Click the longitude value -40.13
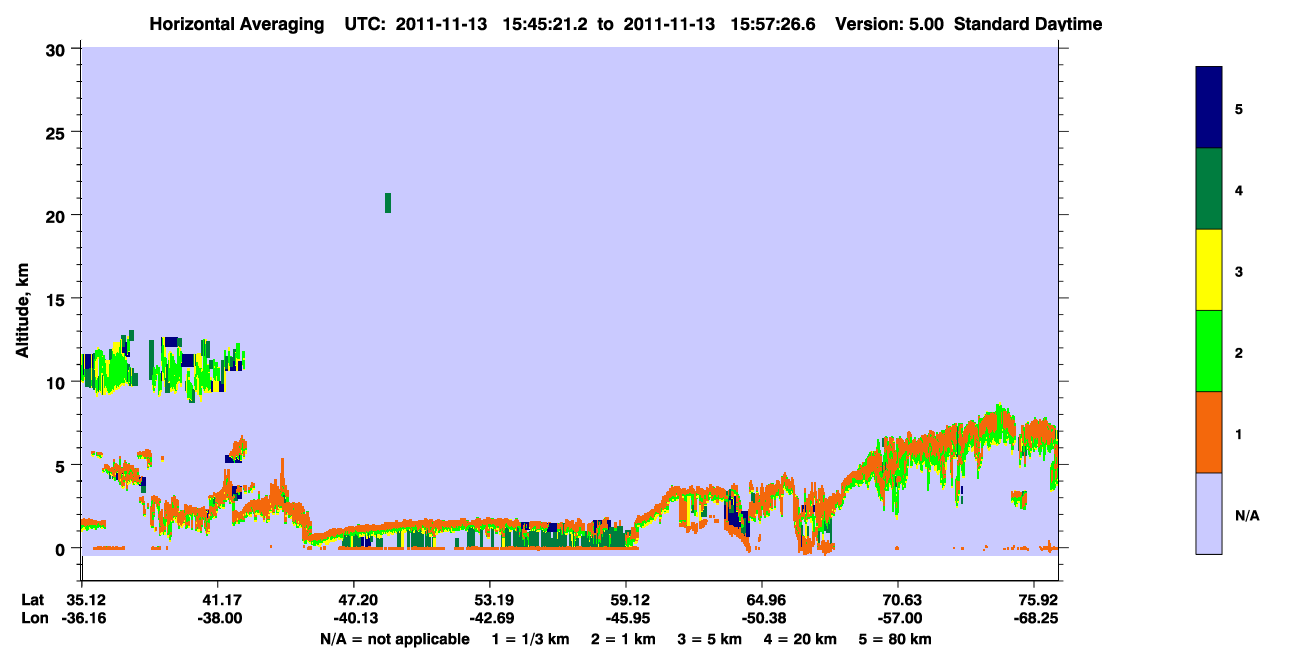Screen dimensions: 1300x667 pos(354,619)
